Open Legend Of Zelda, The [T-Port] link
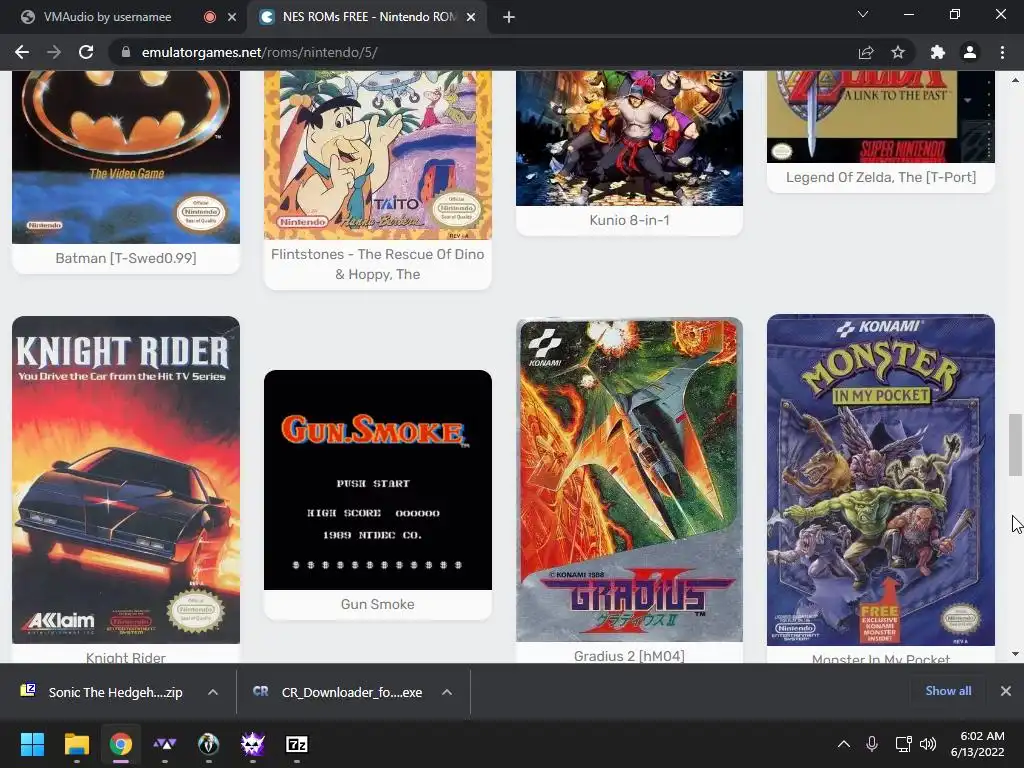The image size is (1024, 768). 881,177
